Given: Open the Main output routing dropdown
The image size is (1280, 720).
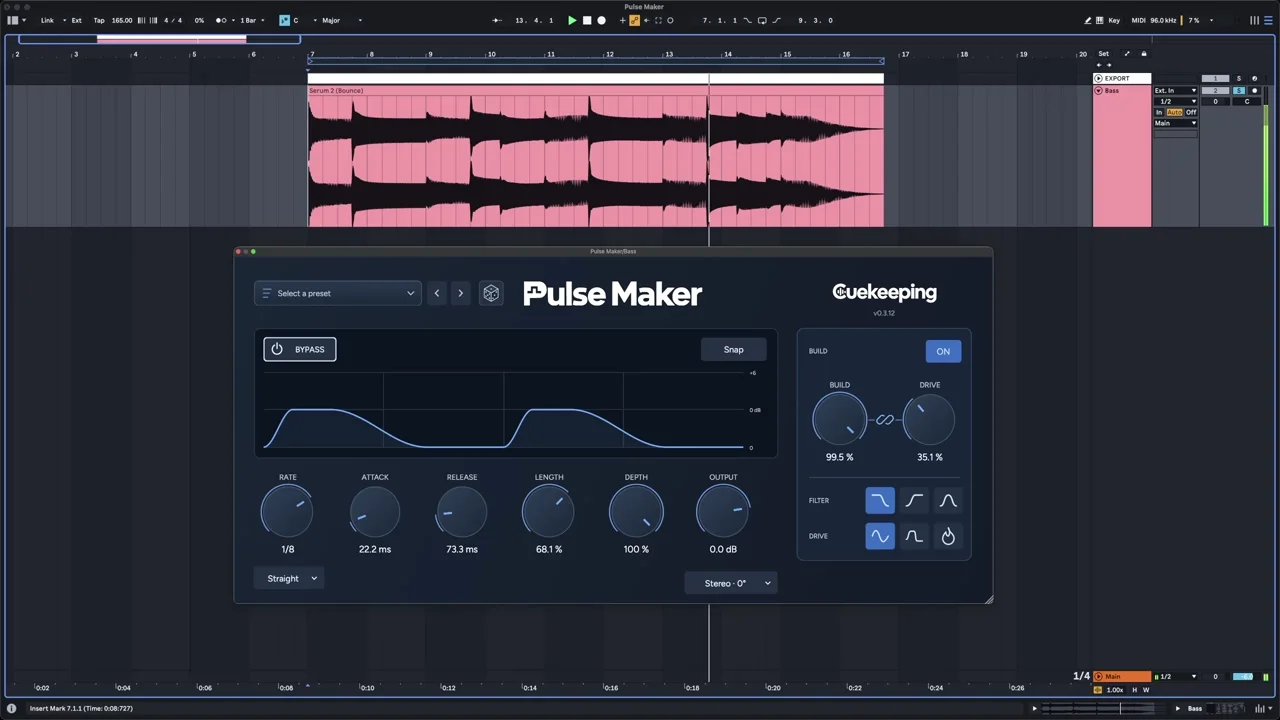Looking at the screenshot, I should point(1175,123).
